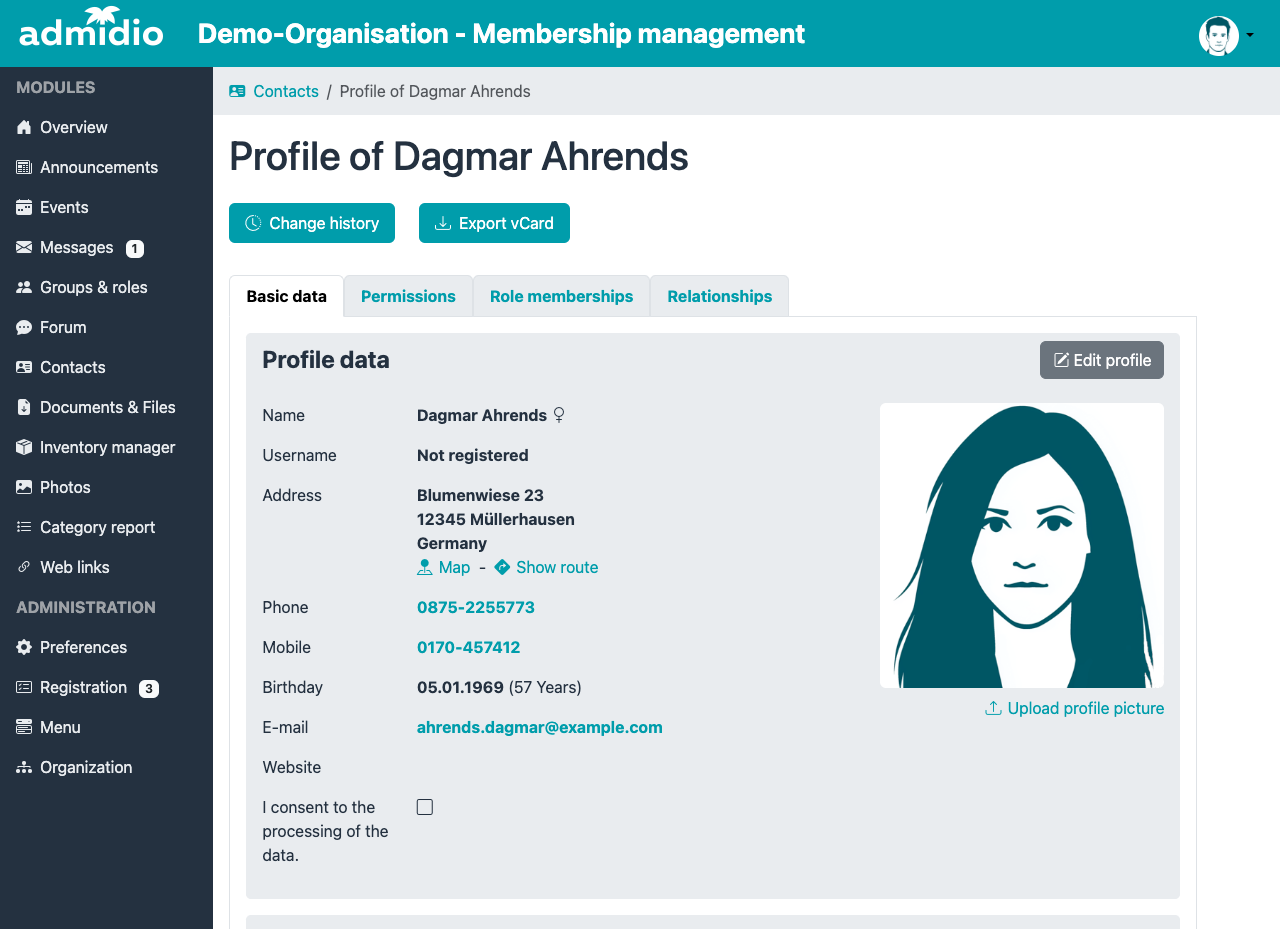Image resolution: width=1280 pixels, height=929 pixels.
Task: Click the Export vCard button
Action: point(494,223)
